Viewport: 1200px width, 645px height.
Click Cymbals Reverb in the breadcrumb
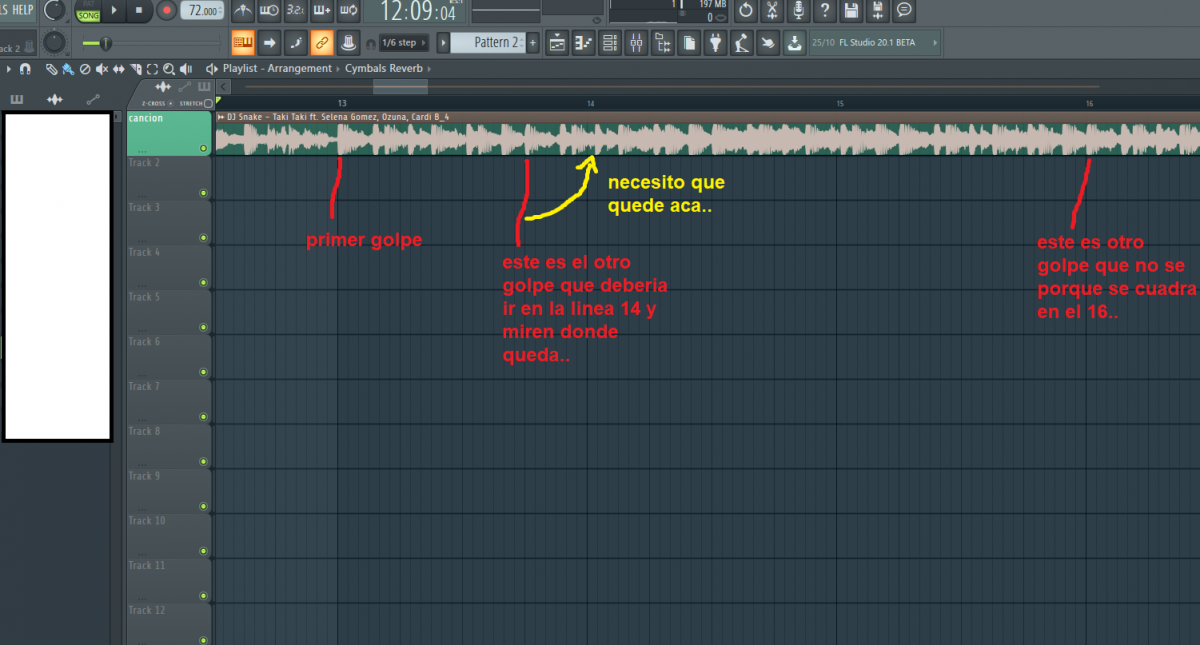[384, 69]
